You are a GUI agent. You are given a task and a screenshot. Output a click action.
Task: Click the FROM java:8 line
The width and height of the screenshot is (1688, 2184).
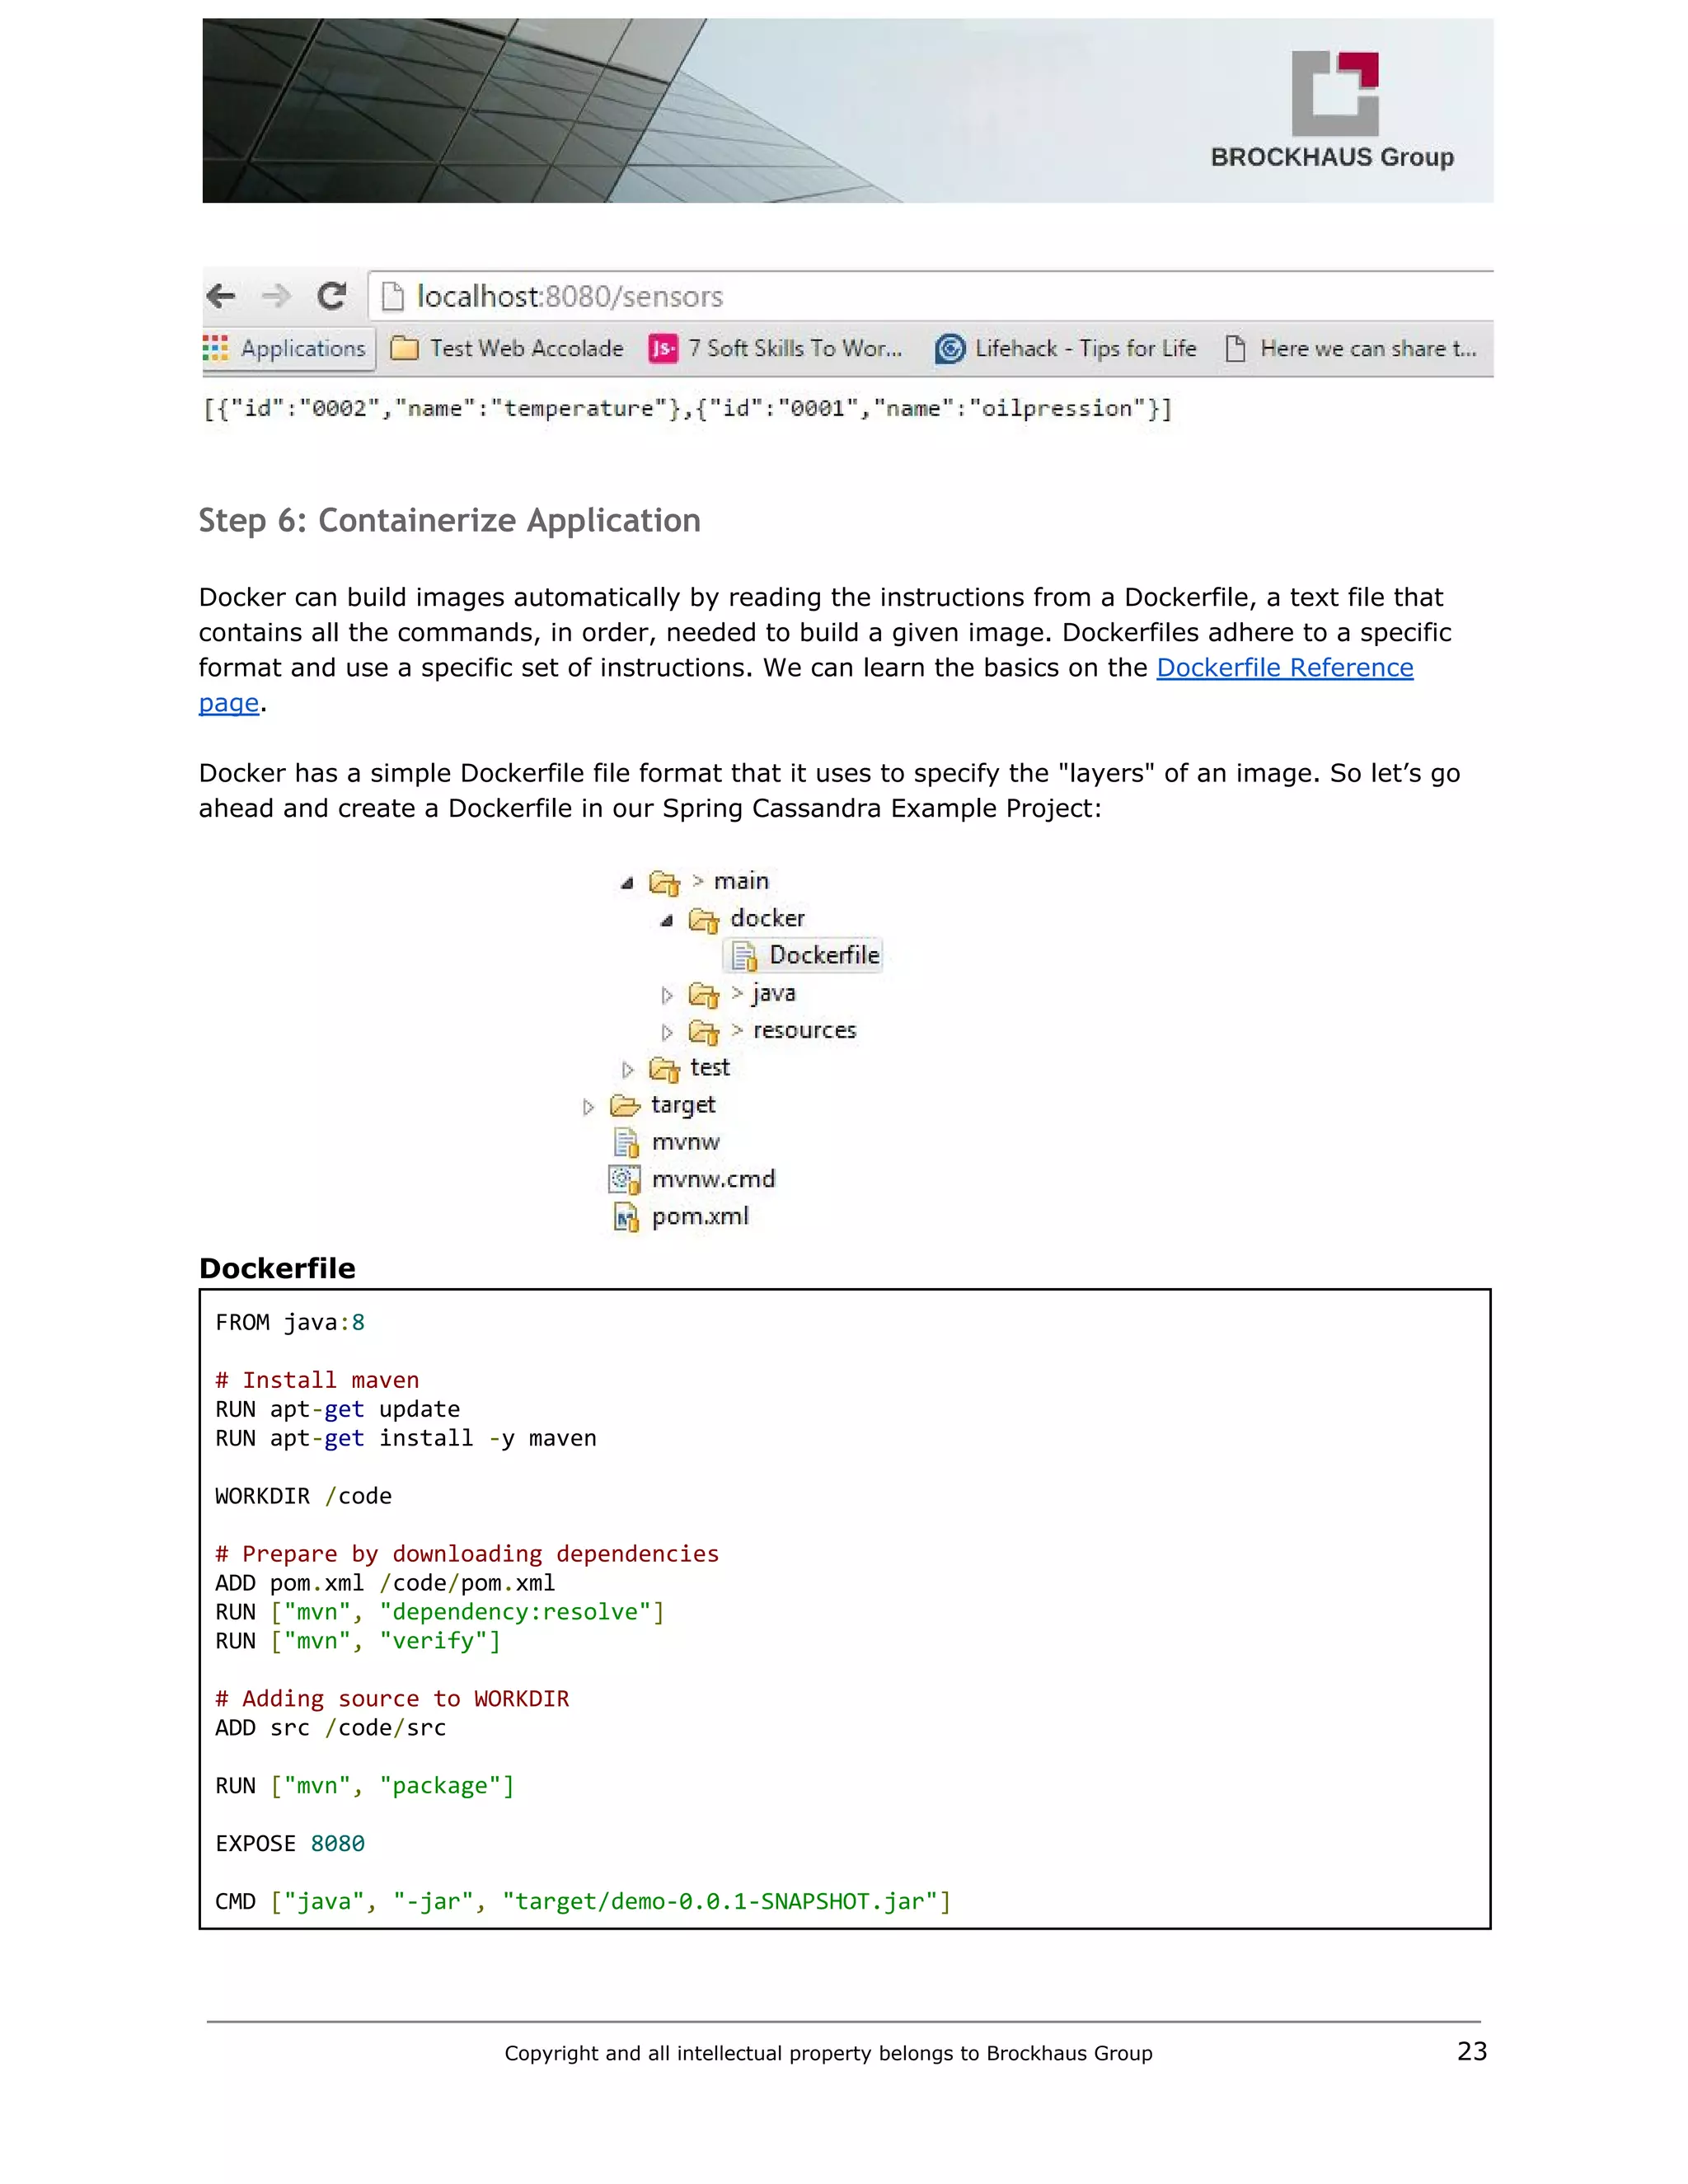tap(290, 1323)
